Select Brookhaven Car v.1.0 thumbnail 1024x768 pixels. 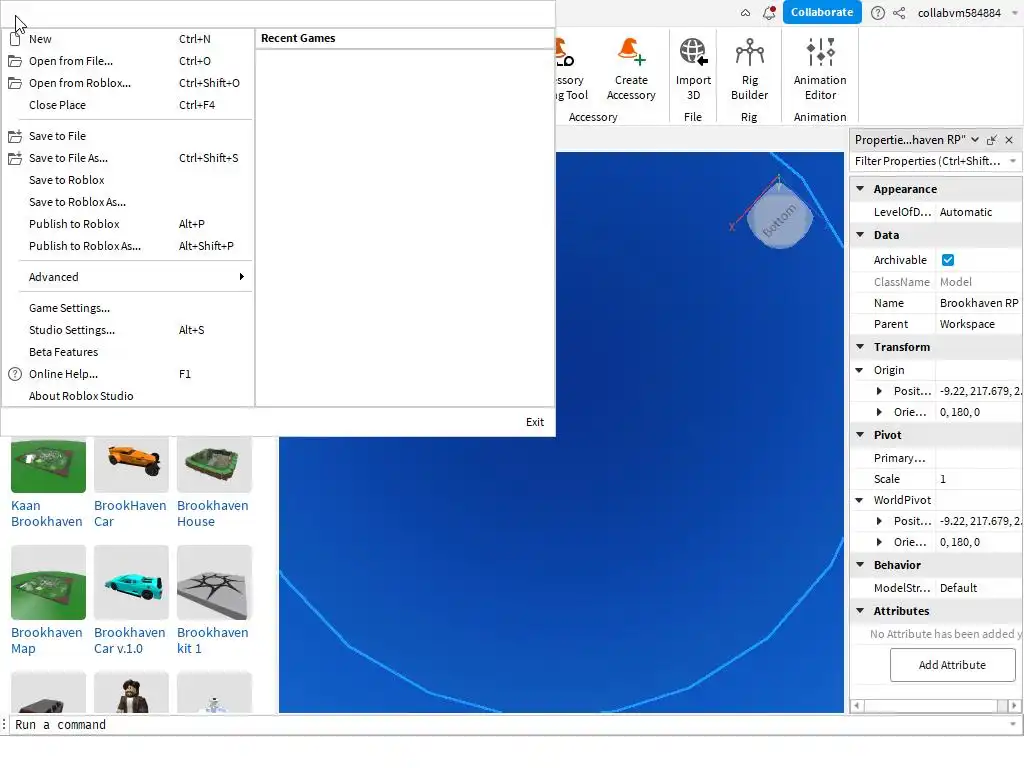coord(131,583)
